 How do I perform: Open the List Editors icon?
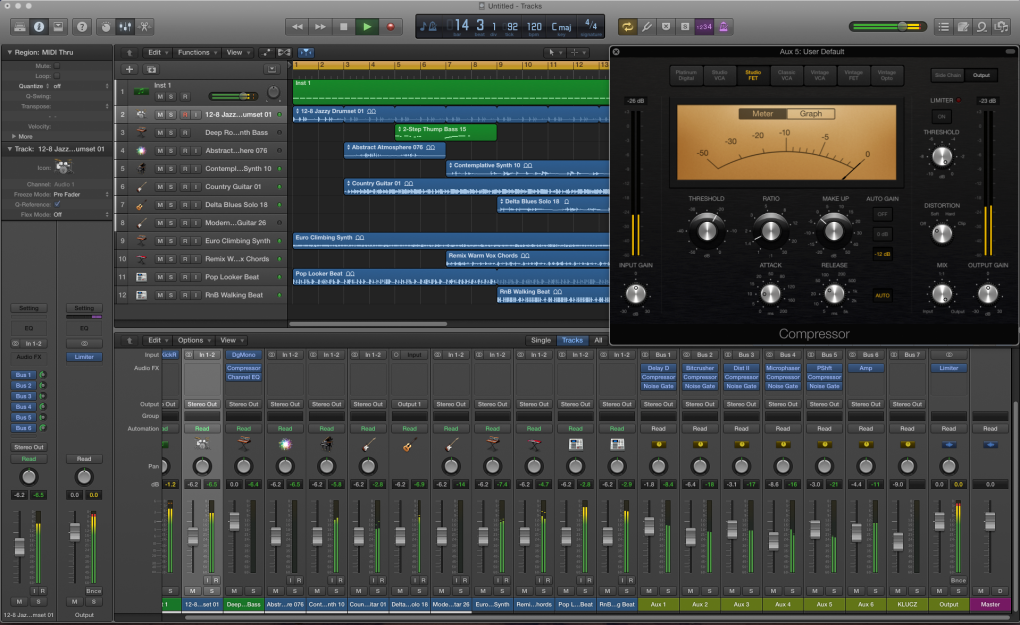pos(943,27)
